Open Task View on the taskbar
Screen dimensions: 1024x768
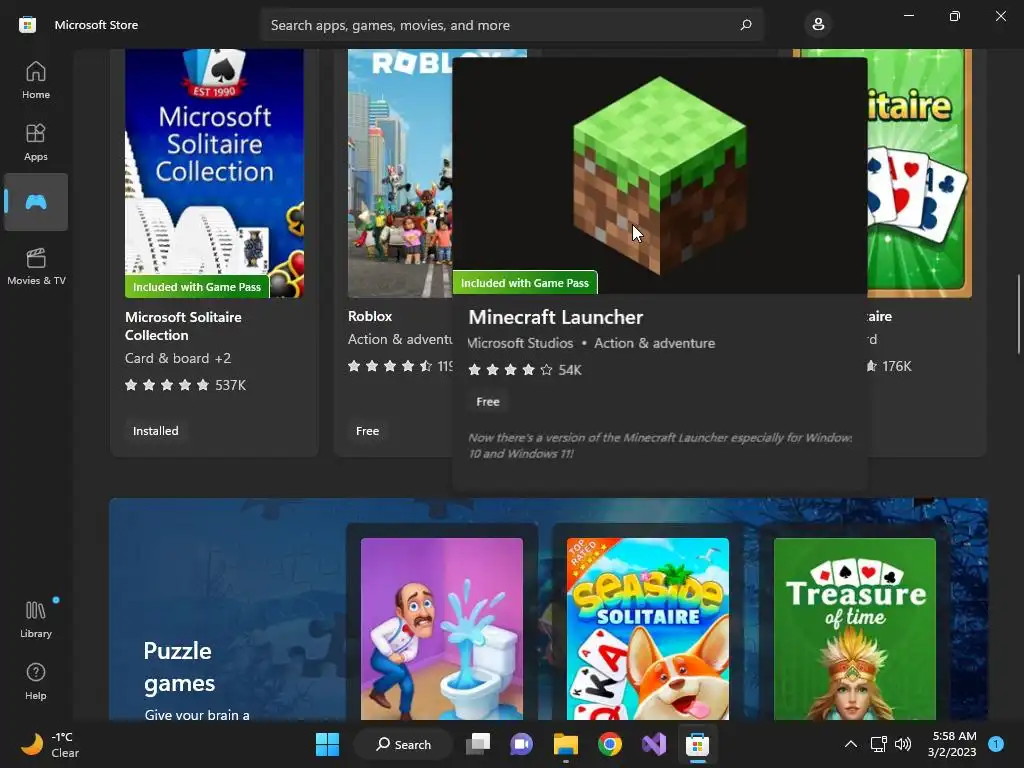478,744
